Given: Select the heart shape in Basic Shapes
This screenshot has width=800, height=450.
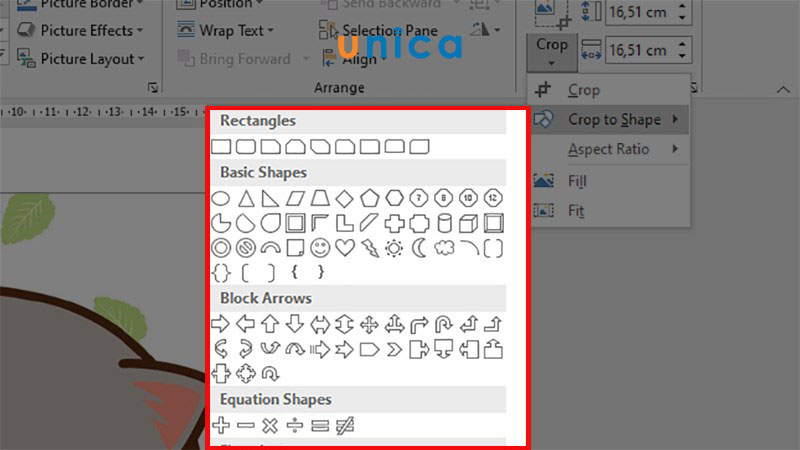Looking at the screenshot, I should pos(345,248).
